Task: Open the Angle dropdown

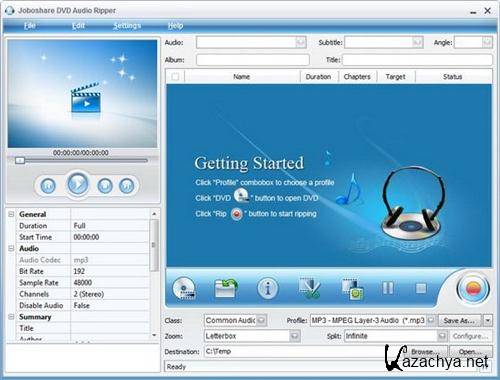Action: pyautogui.click(x=487, y=42)
